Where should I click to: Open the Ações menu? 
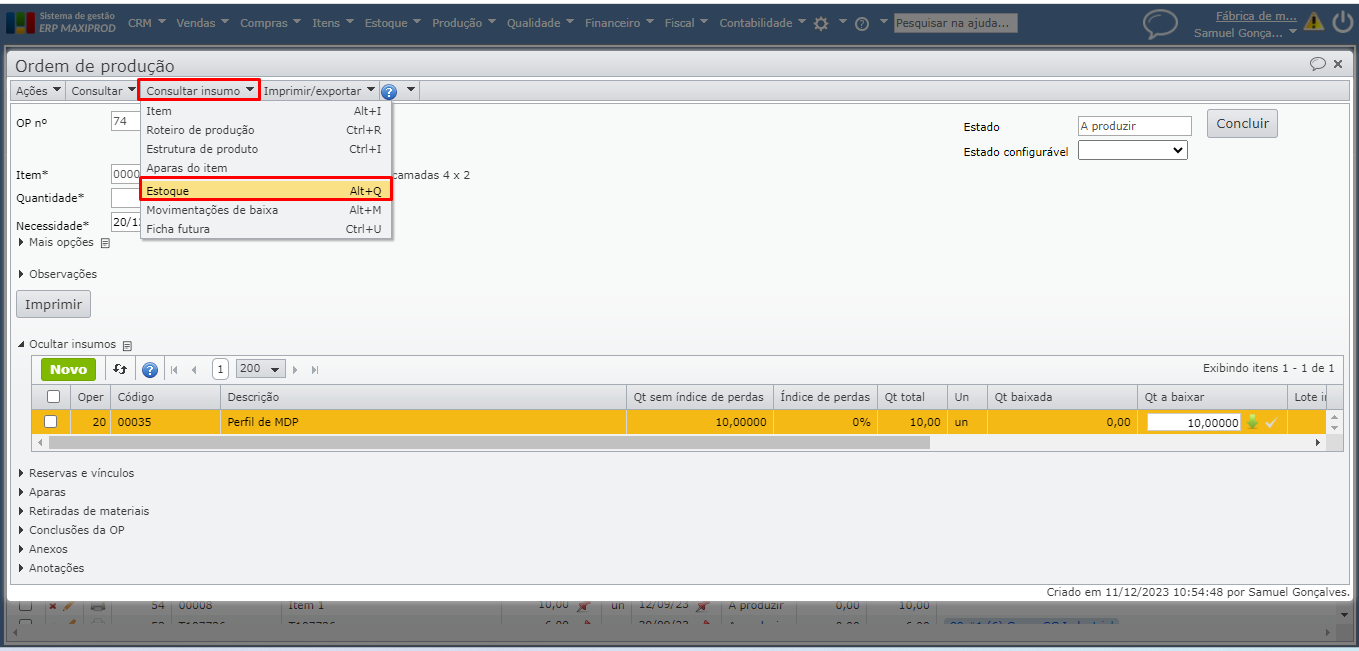click(39, 91)
